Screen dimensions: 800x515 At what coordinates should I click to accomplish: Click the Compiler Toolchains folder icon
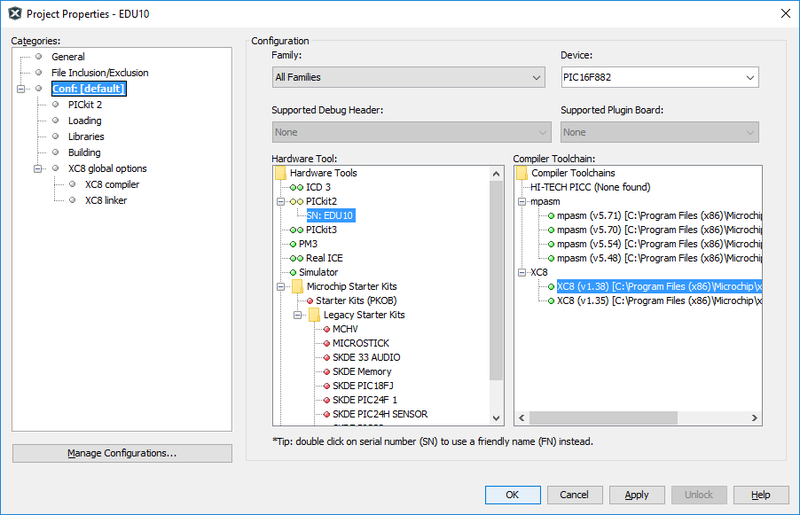tap(522, 173)
